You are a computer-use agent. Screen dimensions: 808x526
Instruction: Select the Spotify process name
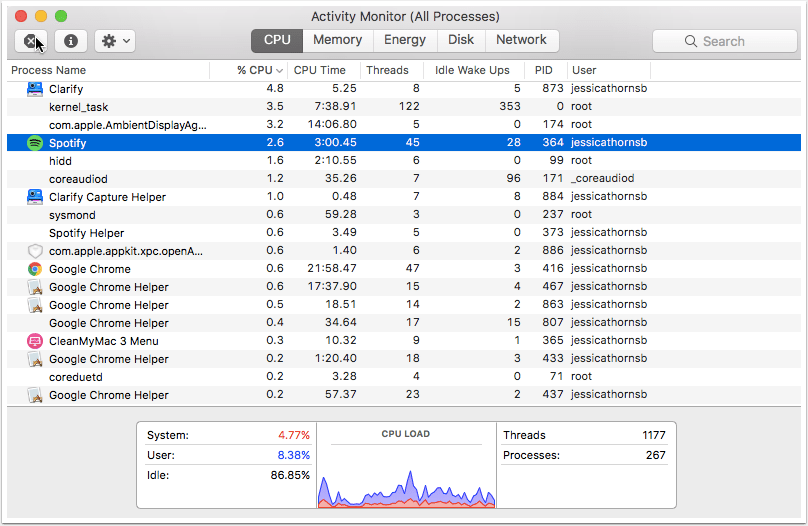(68, 143)
